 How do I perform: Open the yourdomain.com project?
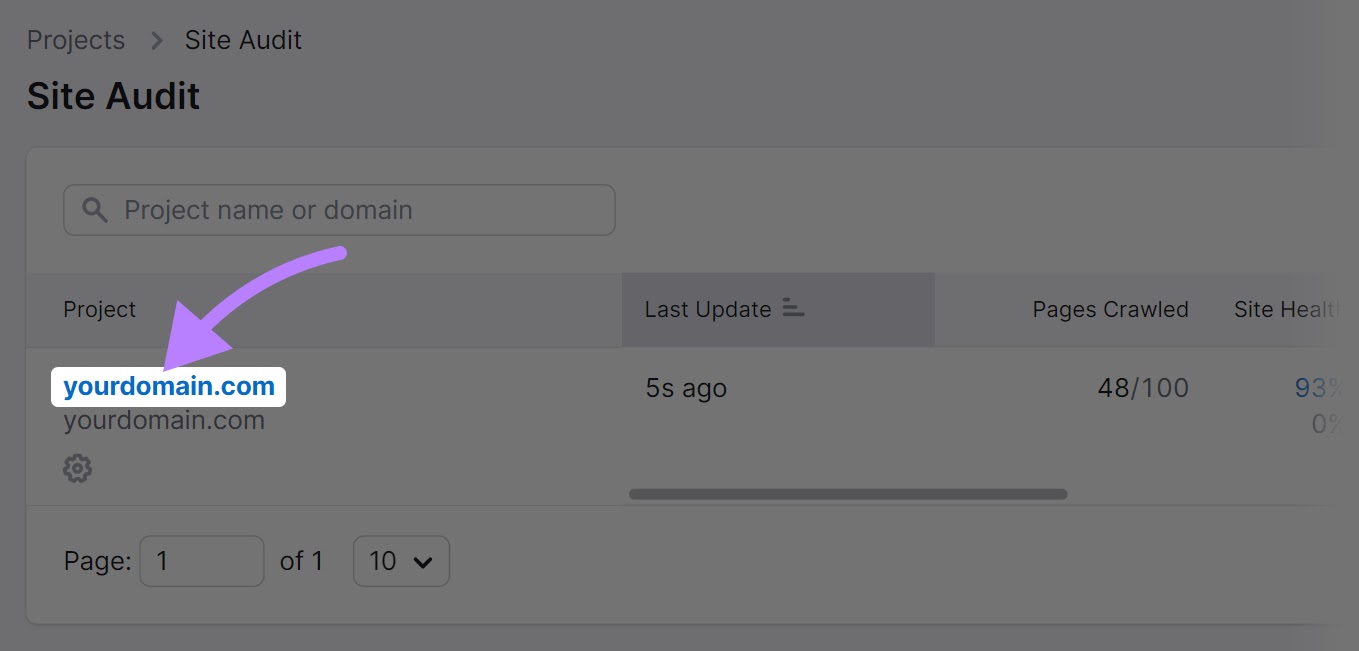pos(168,387)
